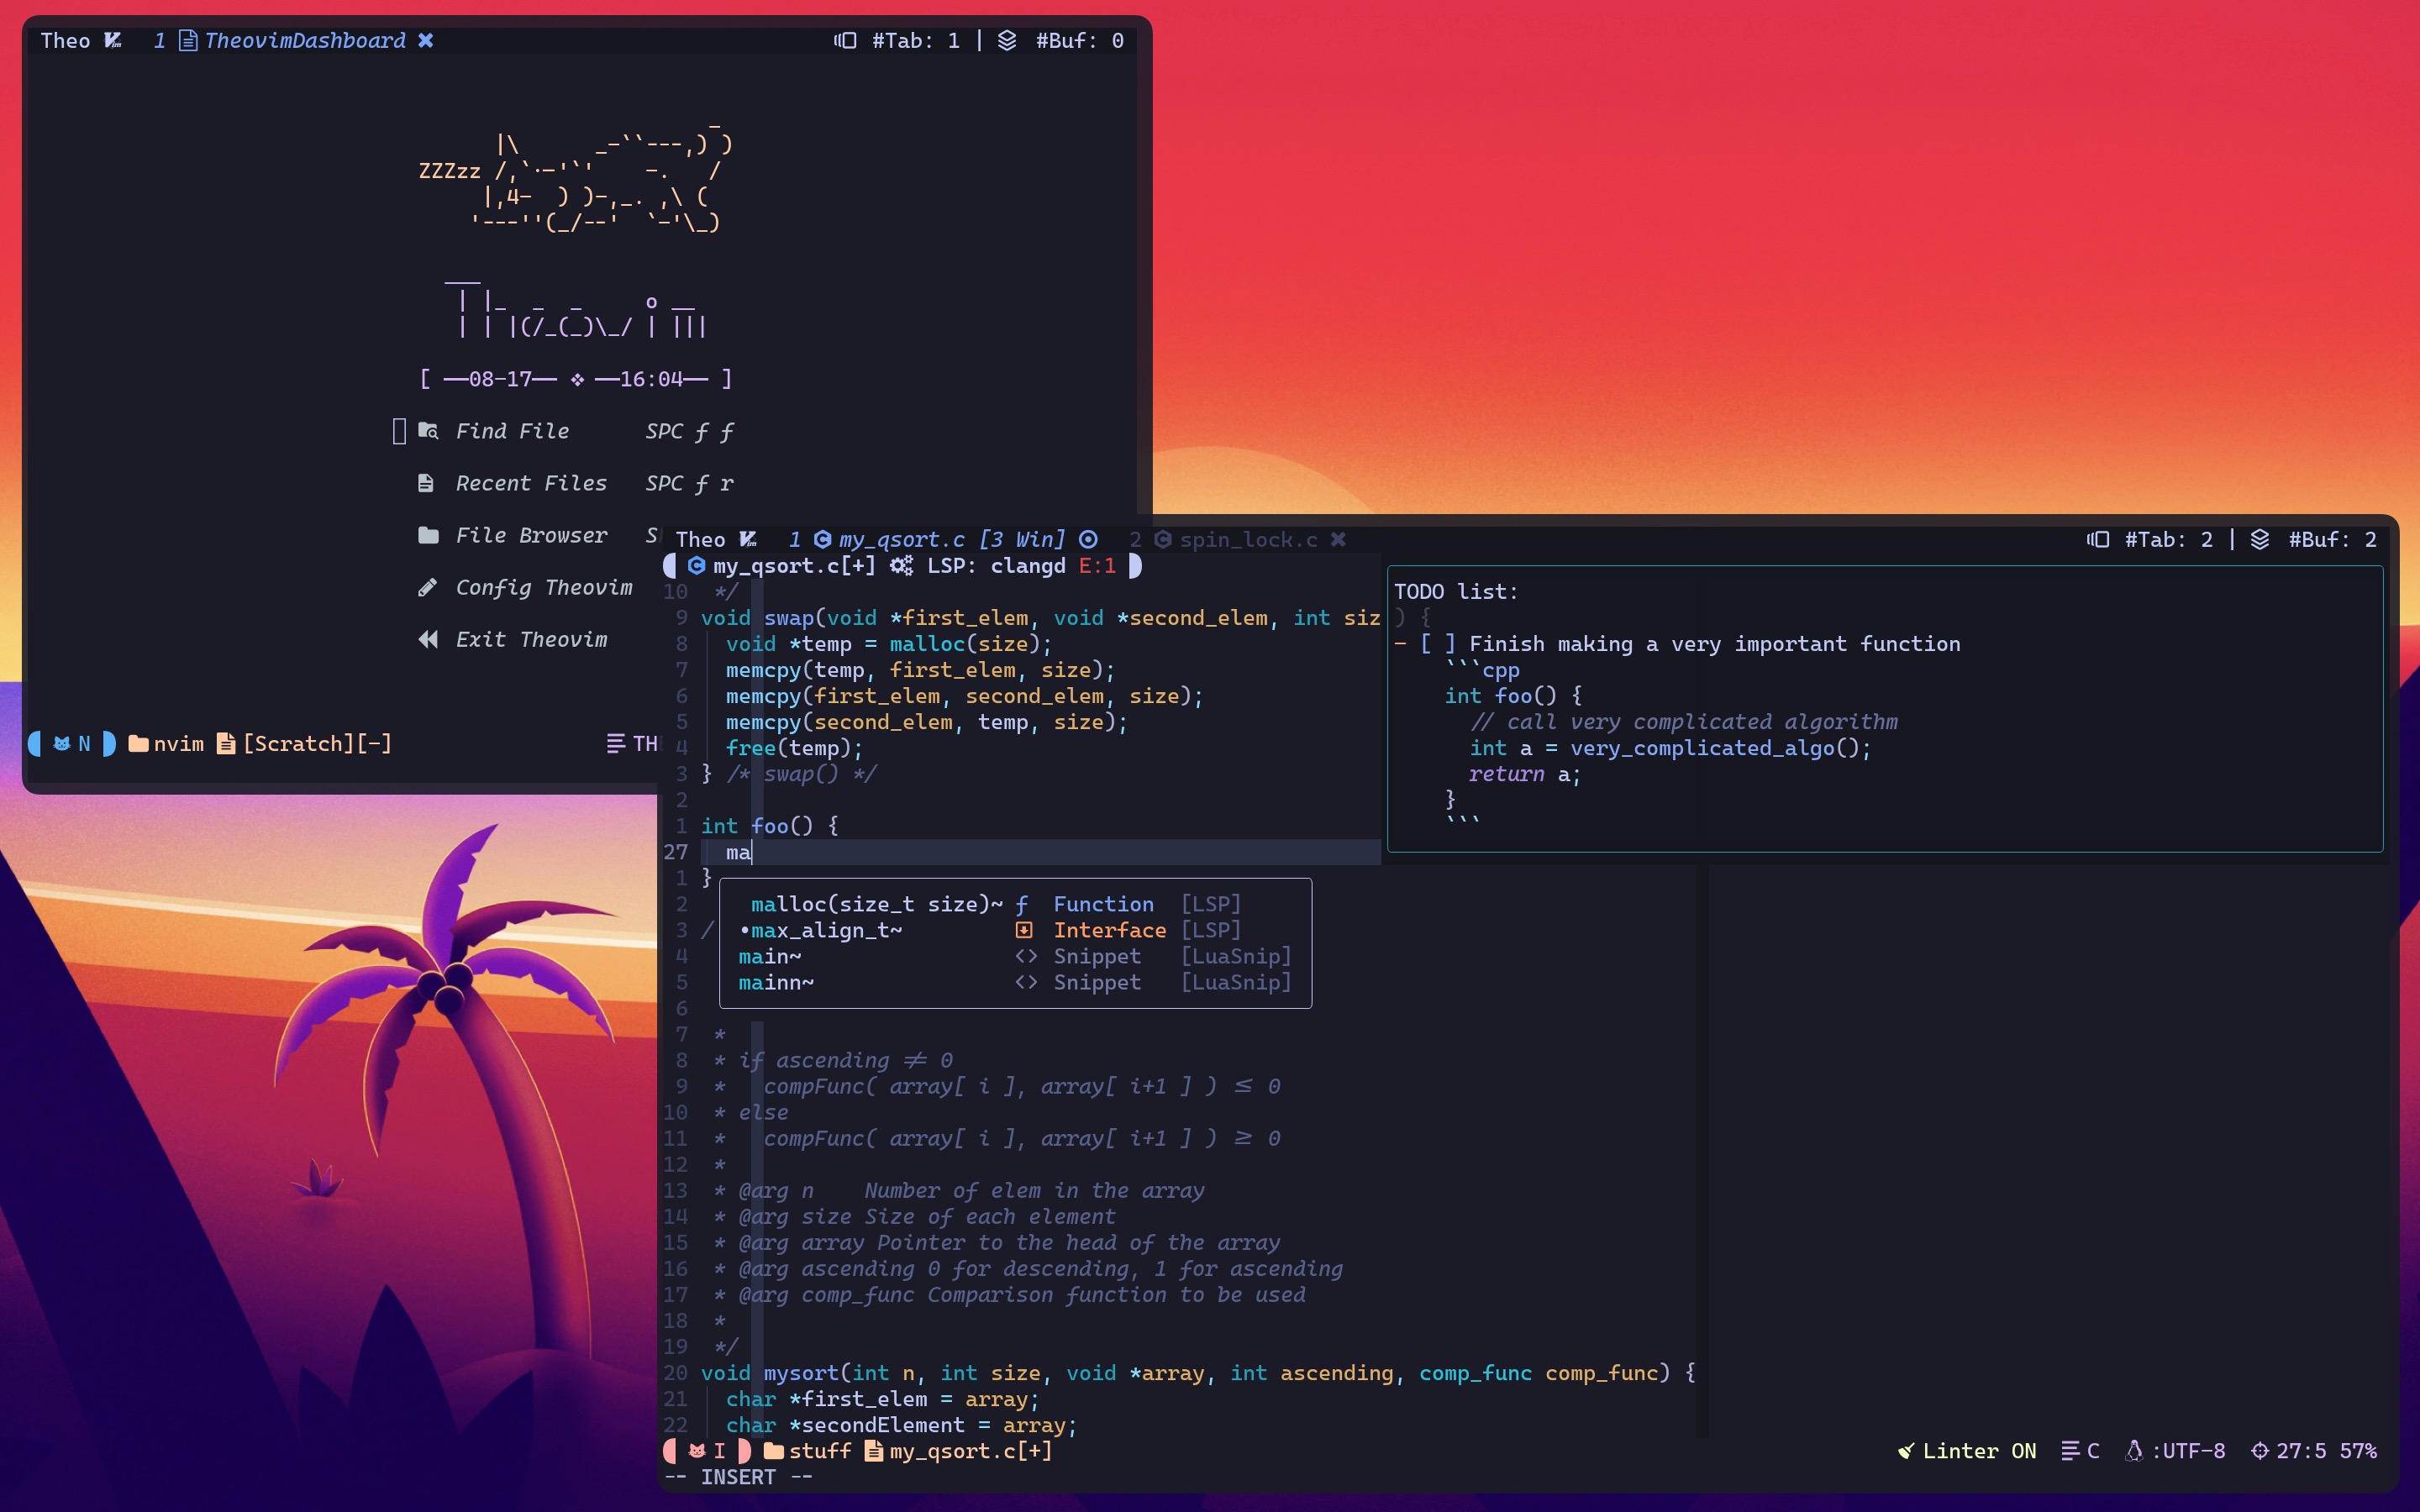Select Config Theovim on the dashboard
Screen dimensions: 2420x1512
(x=525, y=587)
